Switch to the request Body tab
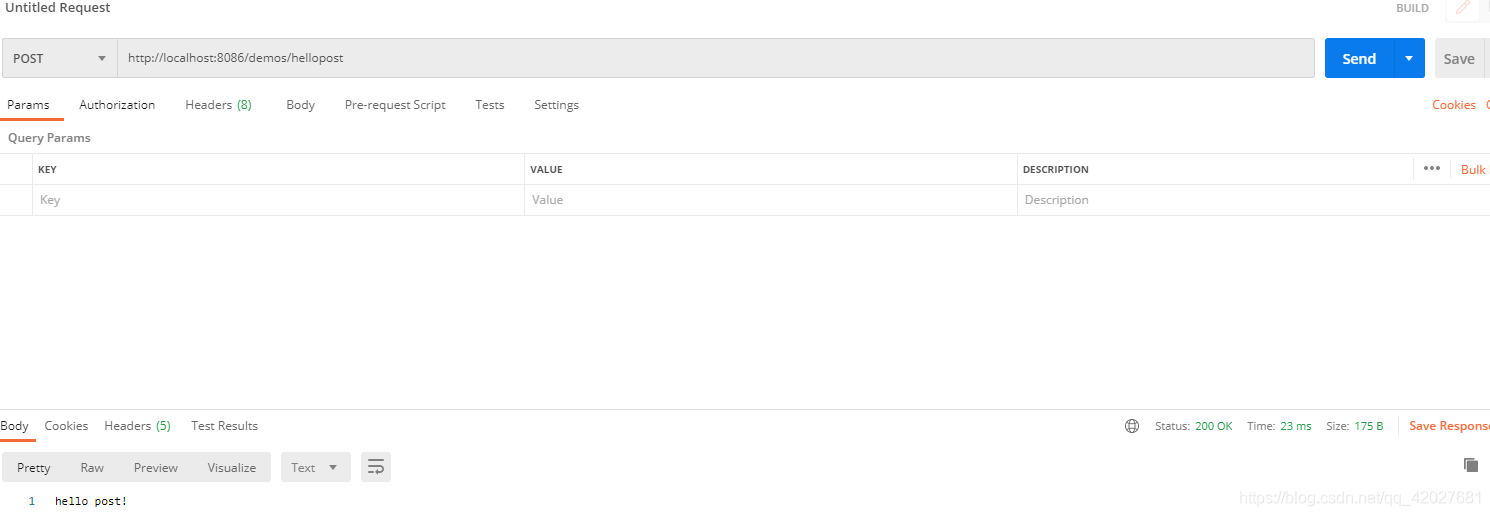Screen dimensions: 1490x516 click(x=300, y=105)
